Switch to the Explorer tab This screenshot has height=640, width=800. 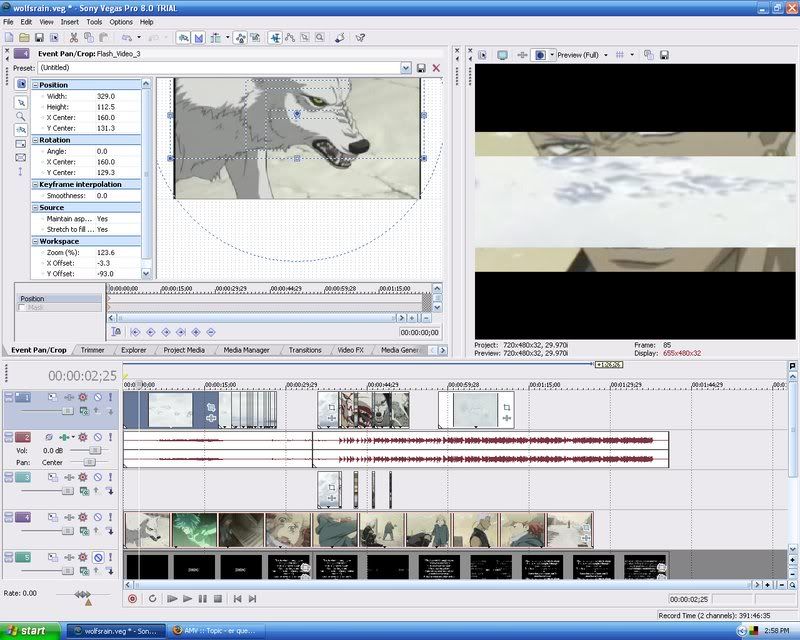coord(134,350)
